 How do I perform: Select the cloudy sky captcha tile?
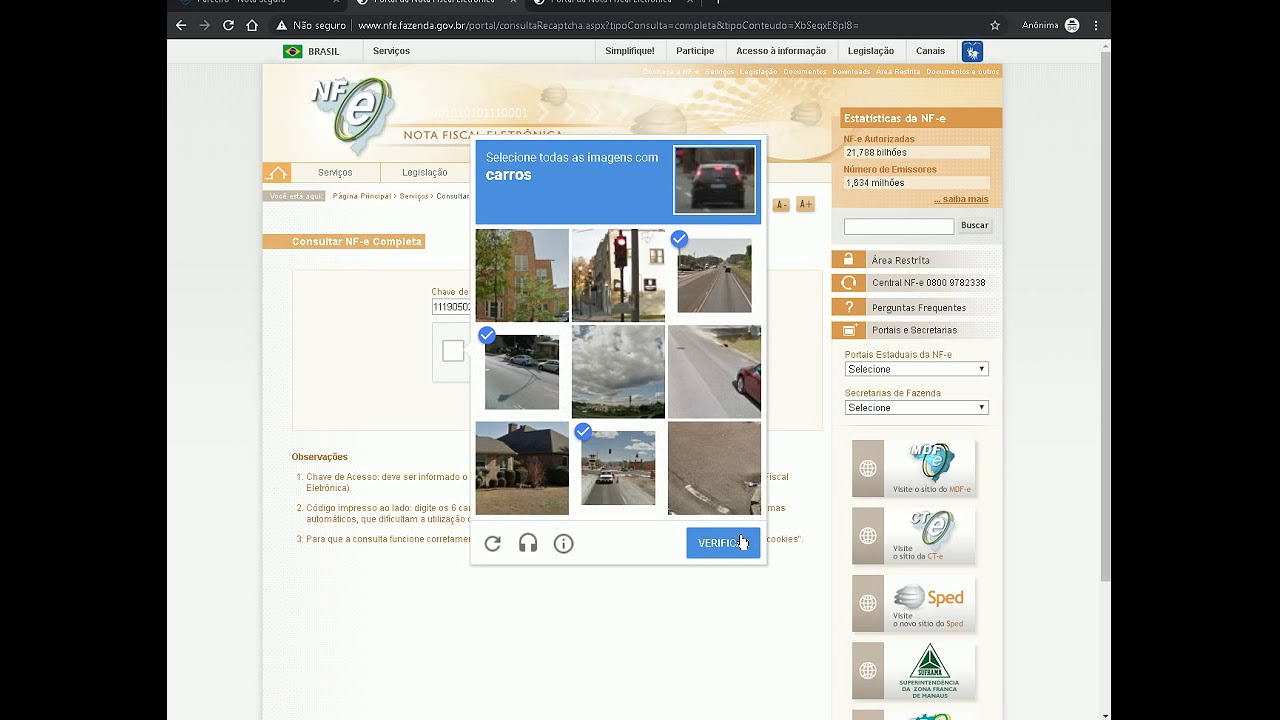618,371
